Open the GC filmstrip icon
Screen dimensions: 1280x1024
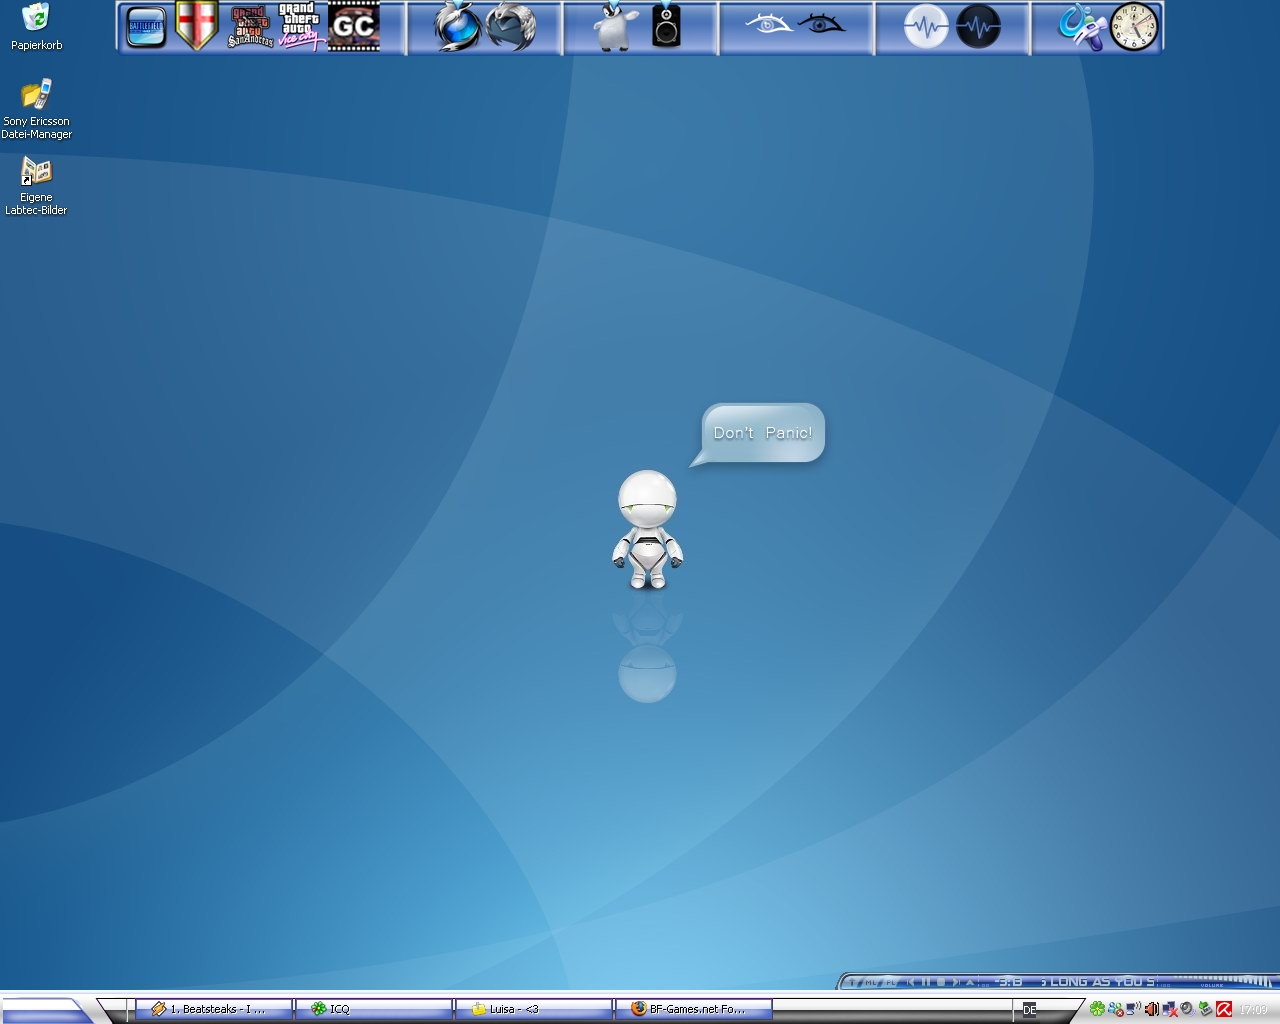tap(353, 27)
